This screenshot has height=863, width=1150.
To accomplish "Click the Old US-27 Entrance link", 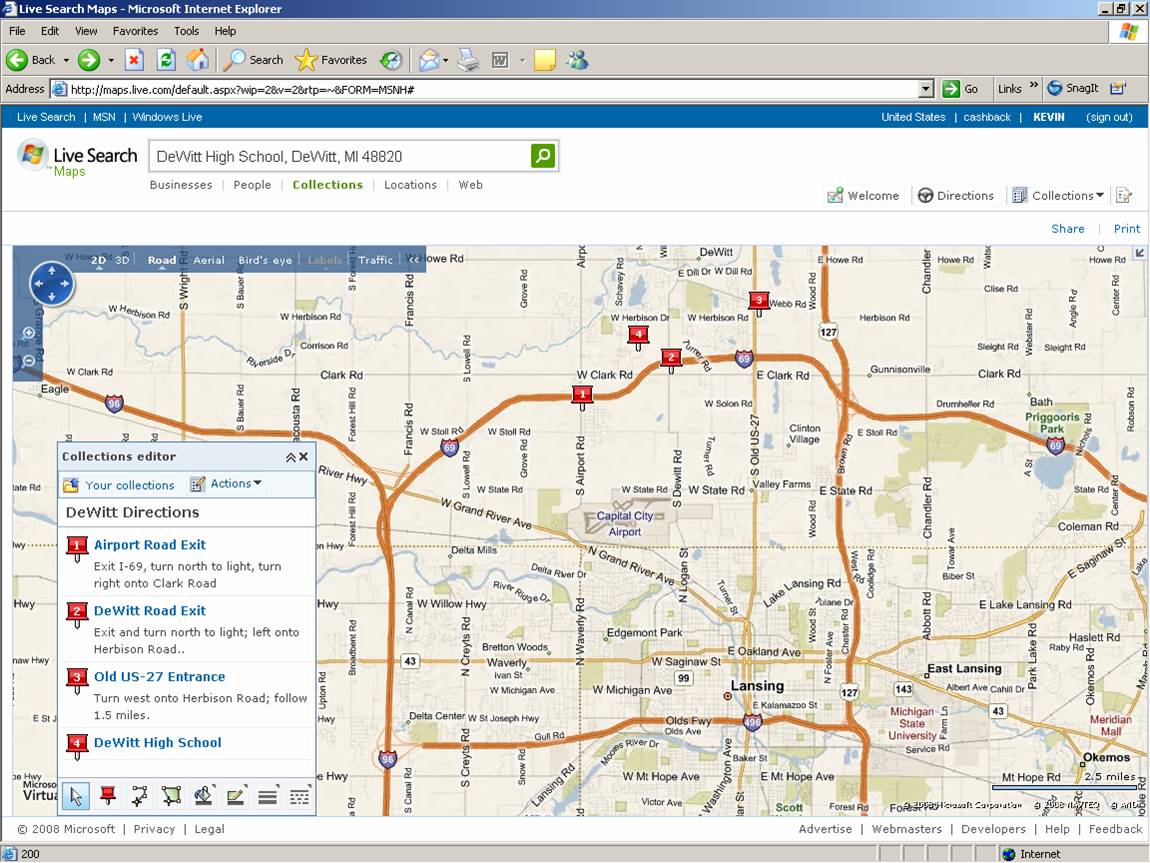I will pyautogui.click(x=159, y=677).
